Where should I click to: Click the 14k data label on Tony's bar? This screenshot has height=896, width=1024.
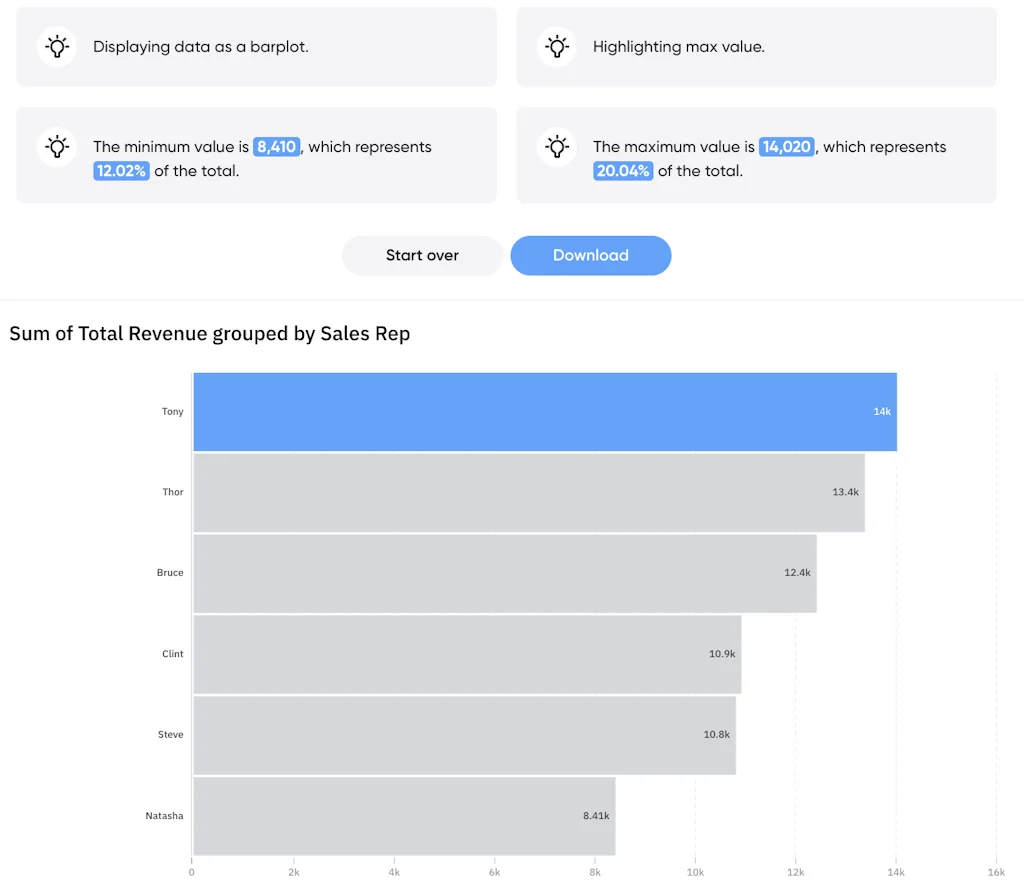click(x=881, y=412)
